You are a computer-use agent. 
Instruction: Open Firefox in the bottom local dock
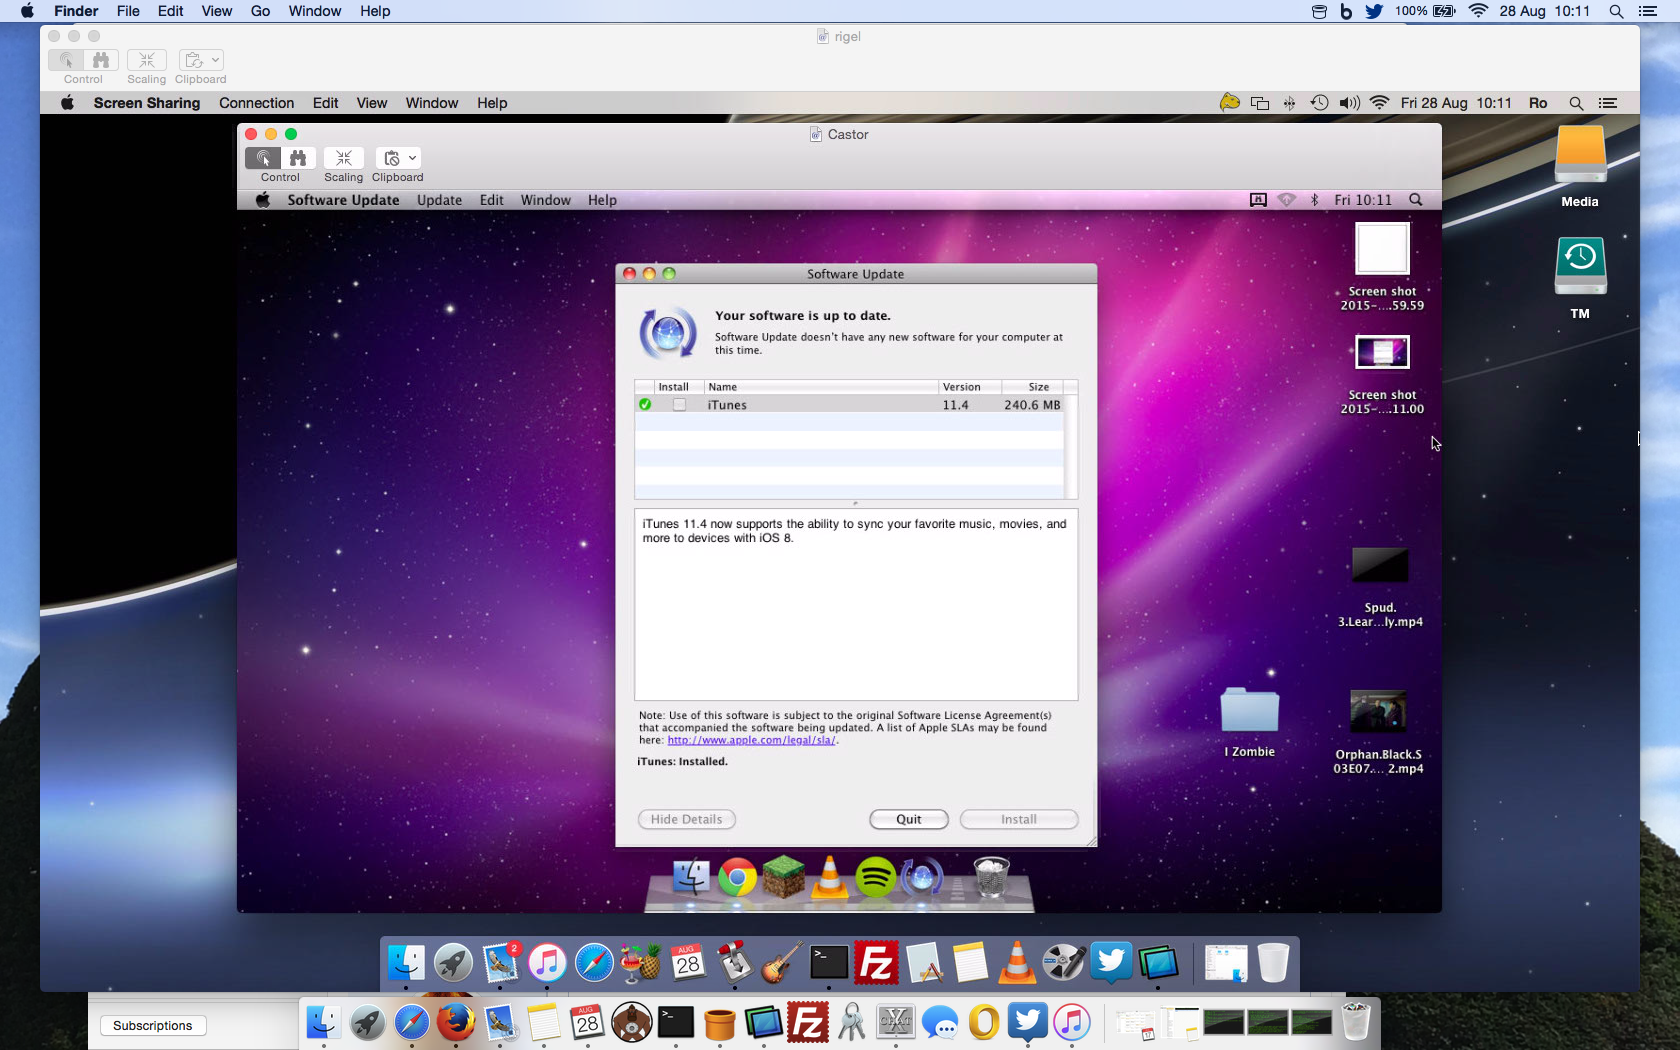click(x=456, y=1022)
